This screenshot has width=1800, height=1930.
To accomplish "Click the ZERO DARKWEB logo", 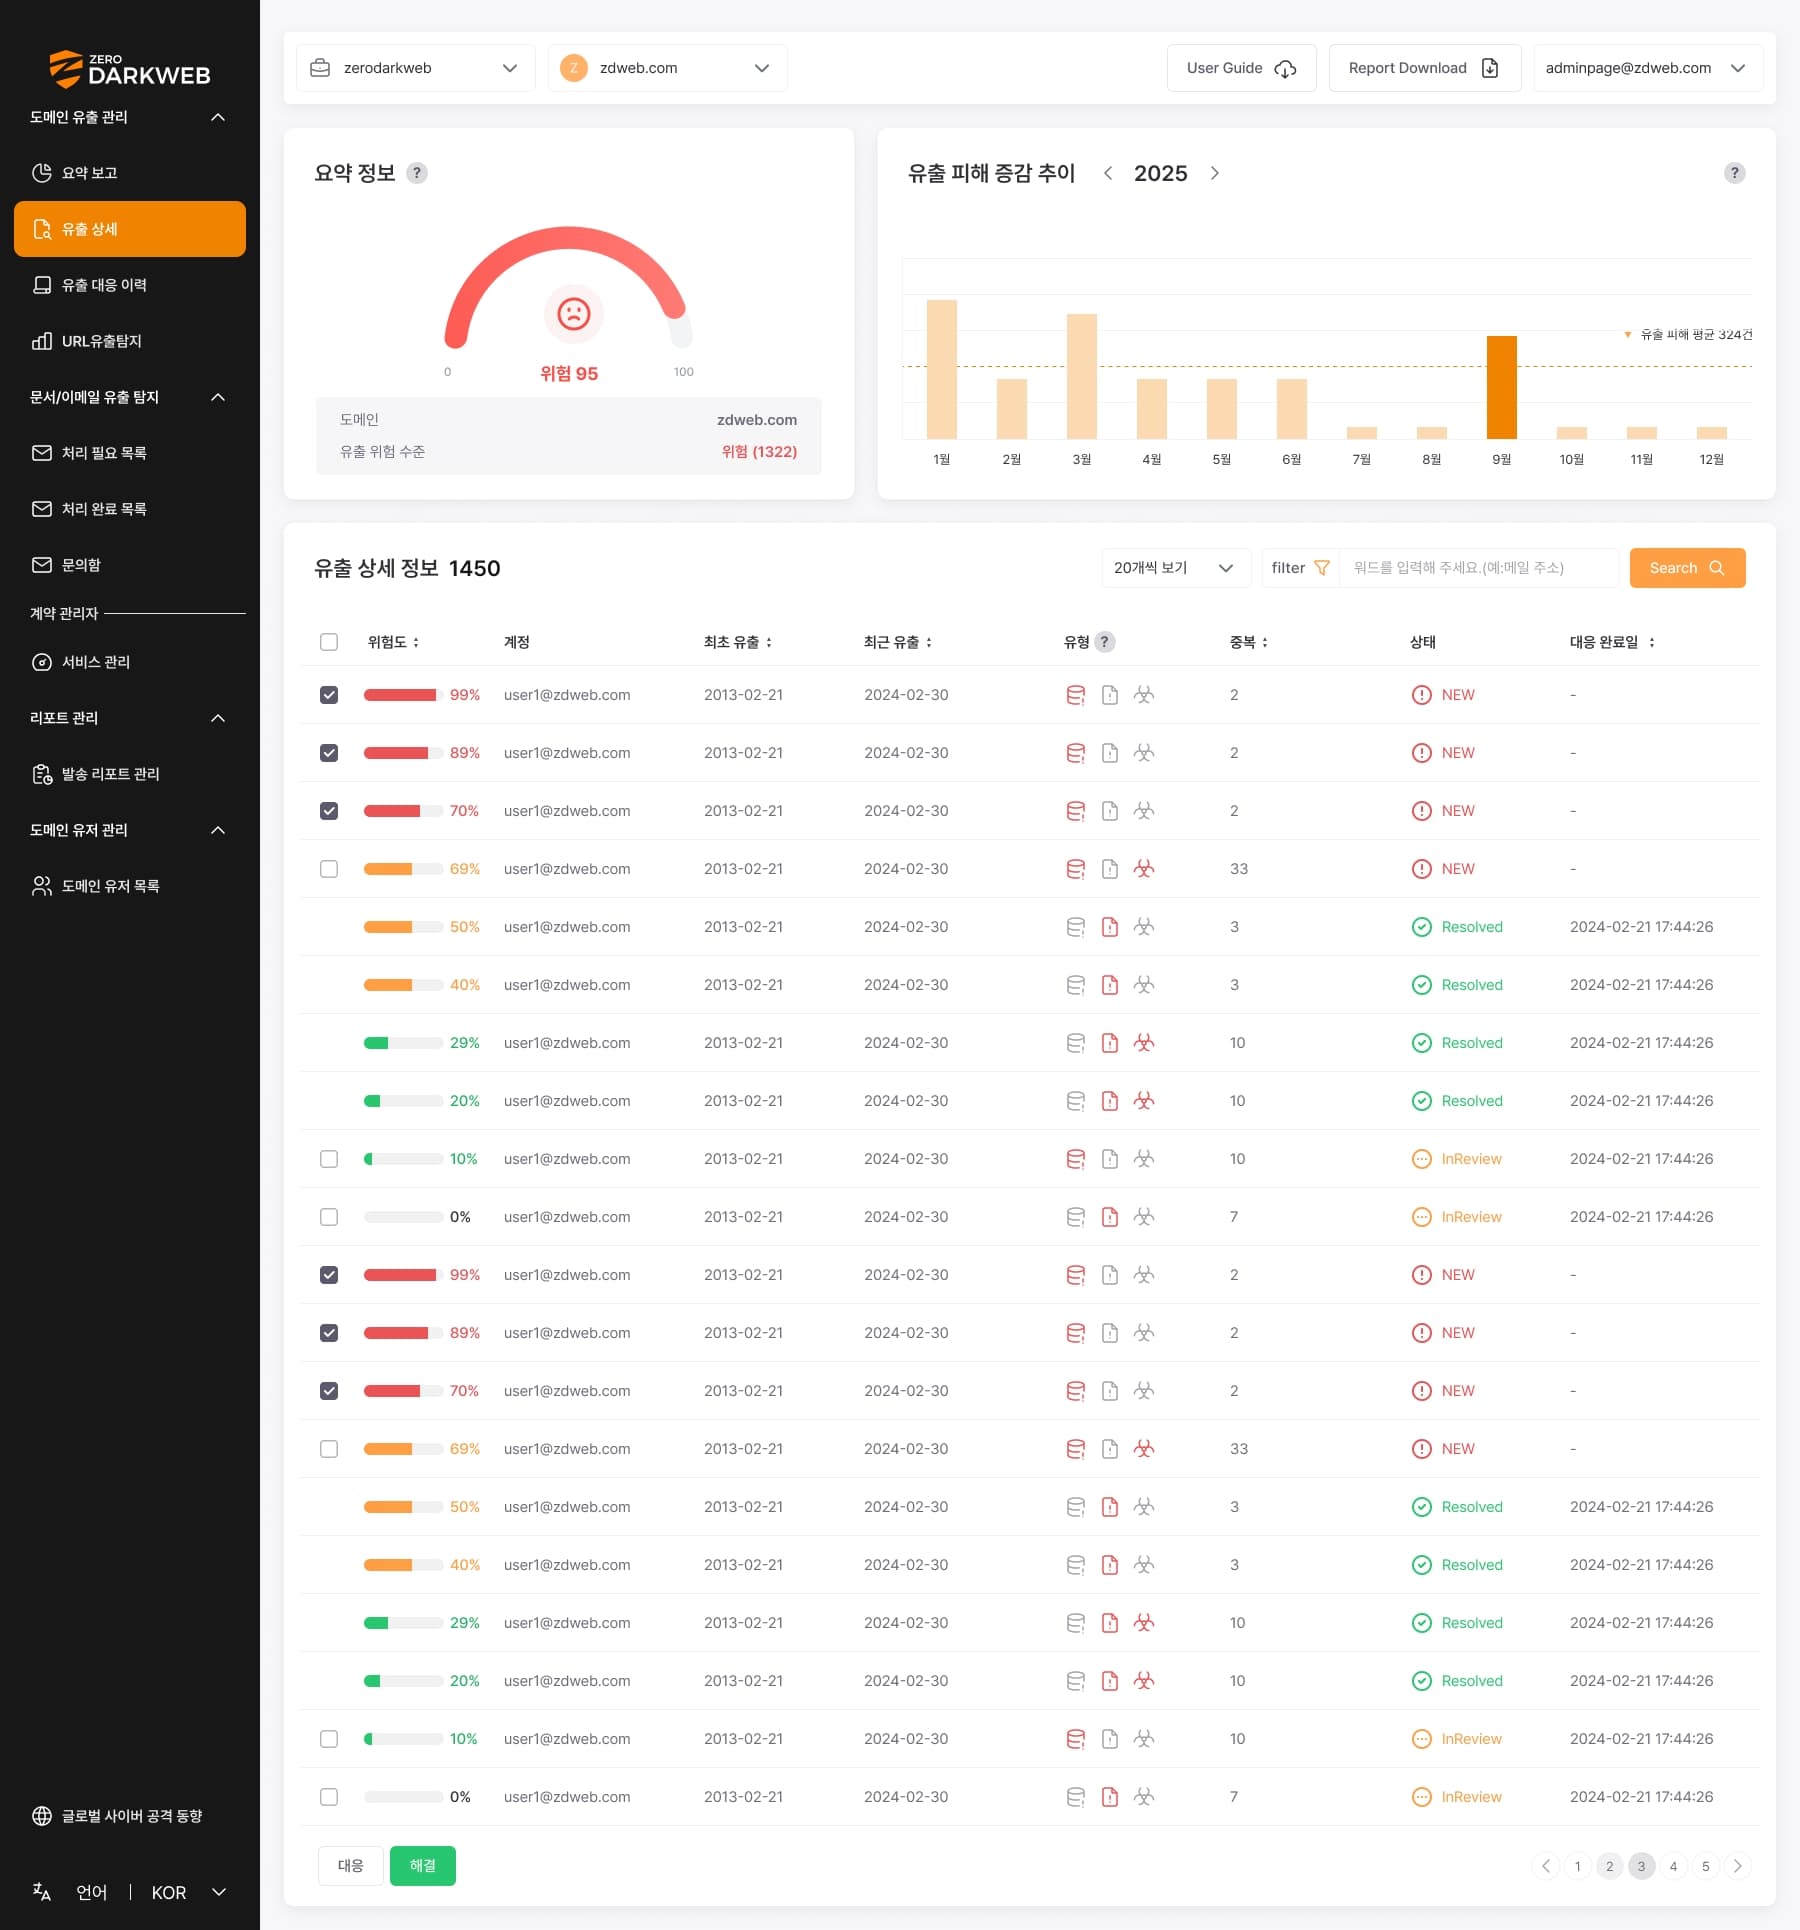I will click(x=130, y=69).
